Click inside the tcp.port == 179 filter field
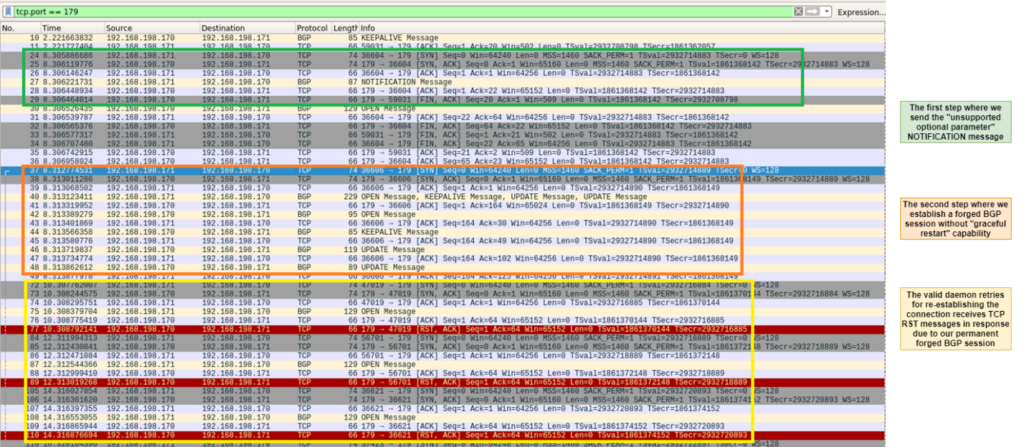The height and width of the screenshot is (447, 1024). (x=400, y=12)
